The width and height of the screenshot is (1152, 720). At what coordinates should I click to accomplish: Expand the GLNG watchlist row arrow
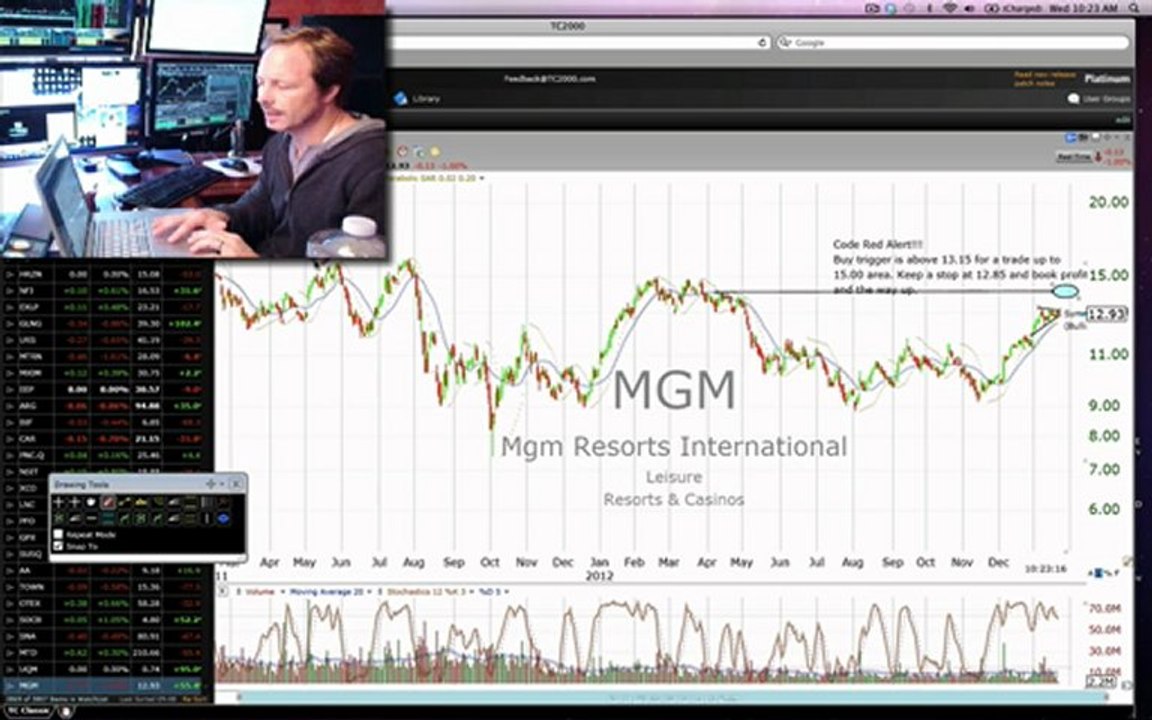(10, 323)
